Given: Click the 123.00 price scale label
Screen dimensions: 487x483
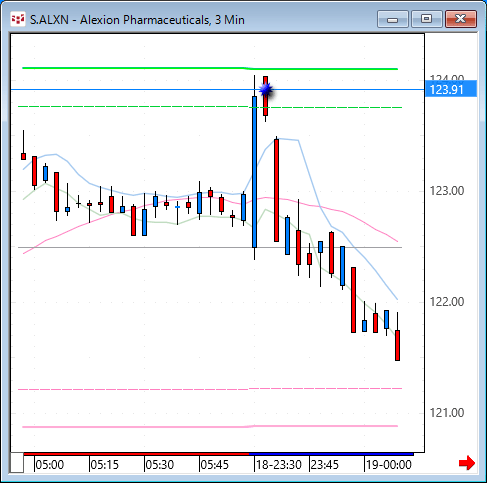Looking at the screenshot, I should (x=447, y=191).
